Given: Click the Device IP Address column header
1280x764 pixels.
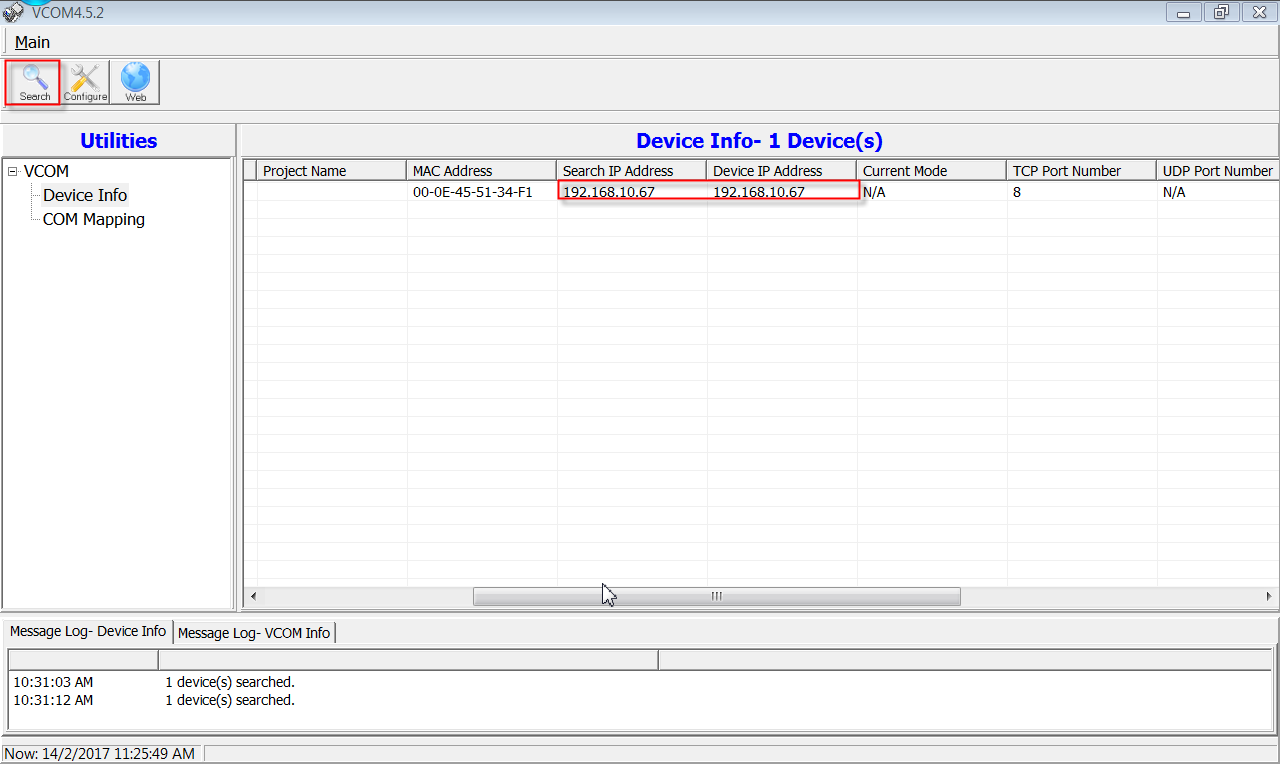Looking at the screenshot, I should [x=780, y=171].
